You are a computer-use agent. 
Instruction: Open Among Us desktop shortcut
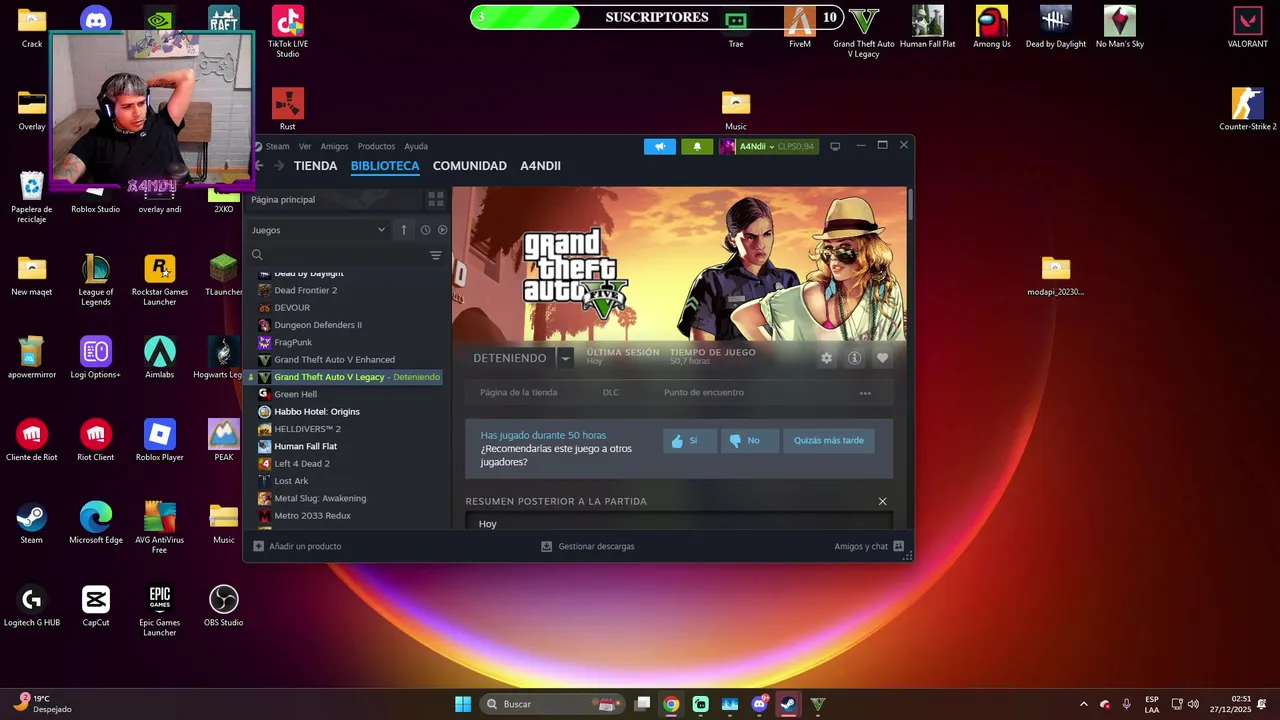(992, 27)
